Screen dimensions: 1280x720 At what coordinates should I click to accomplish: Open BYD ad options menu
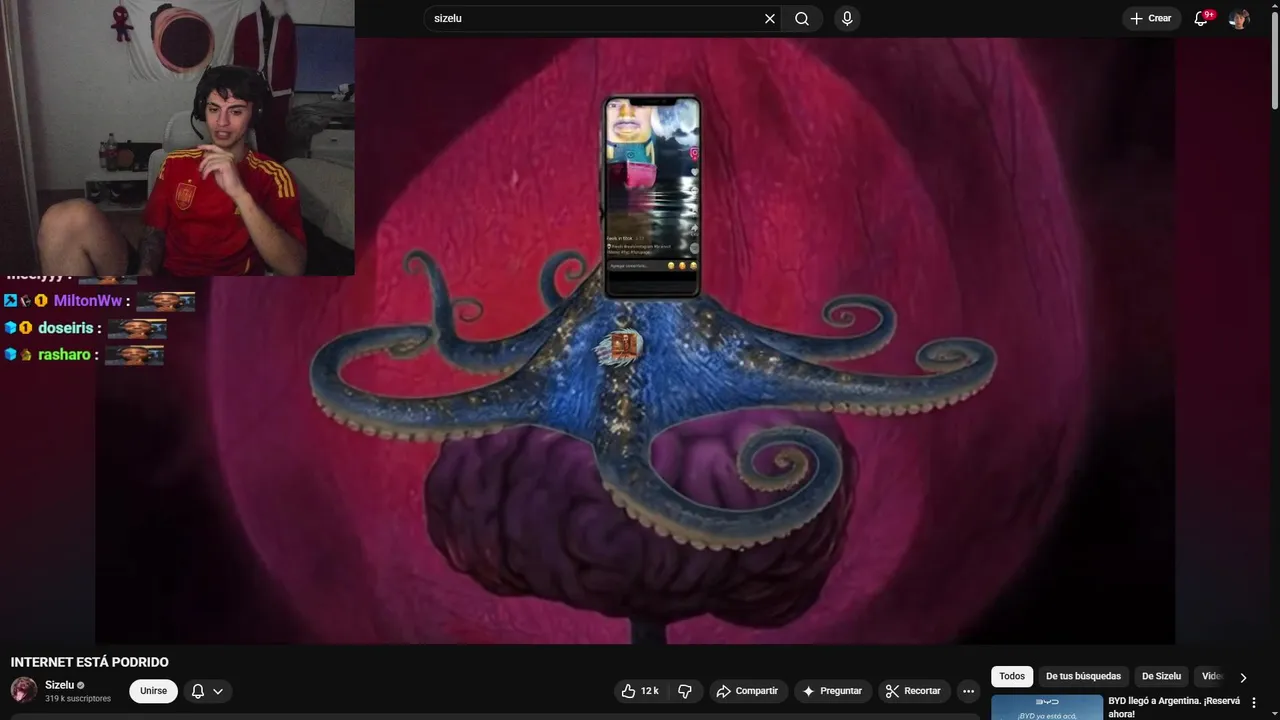[1254, 703]
